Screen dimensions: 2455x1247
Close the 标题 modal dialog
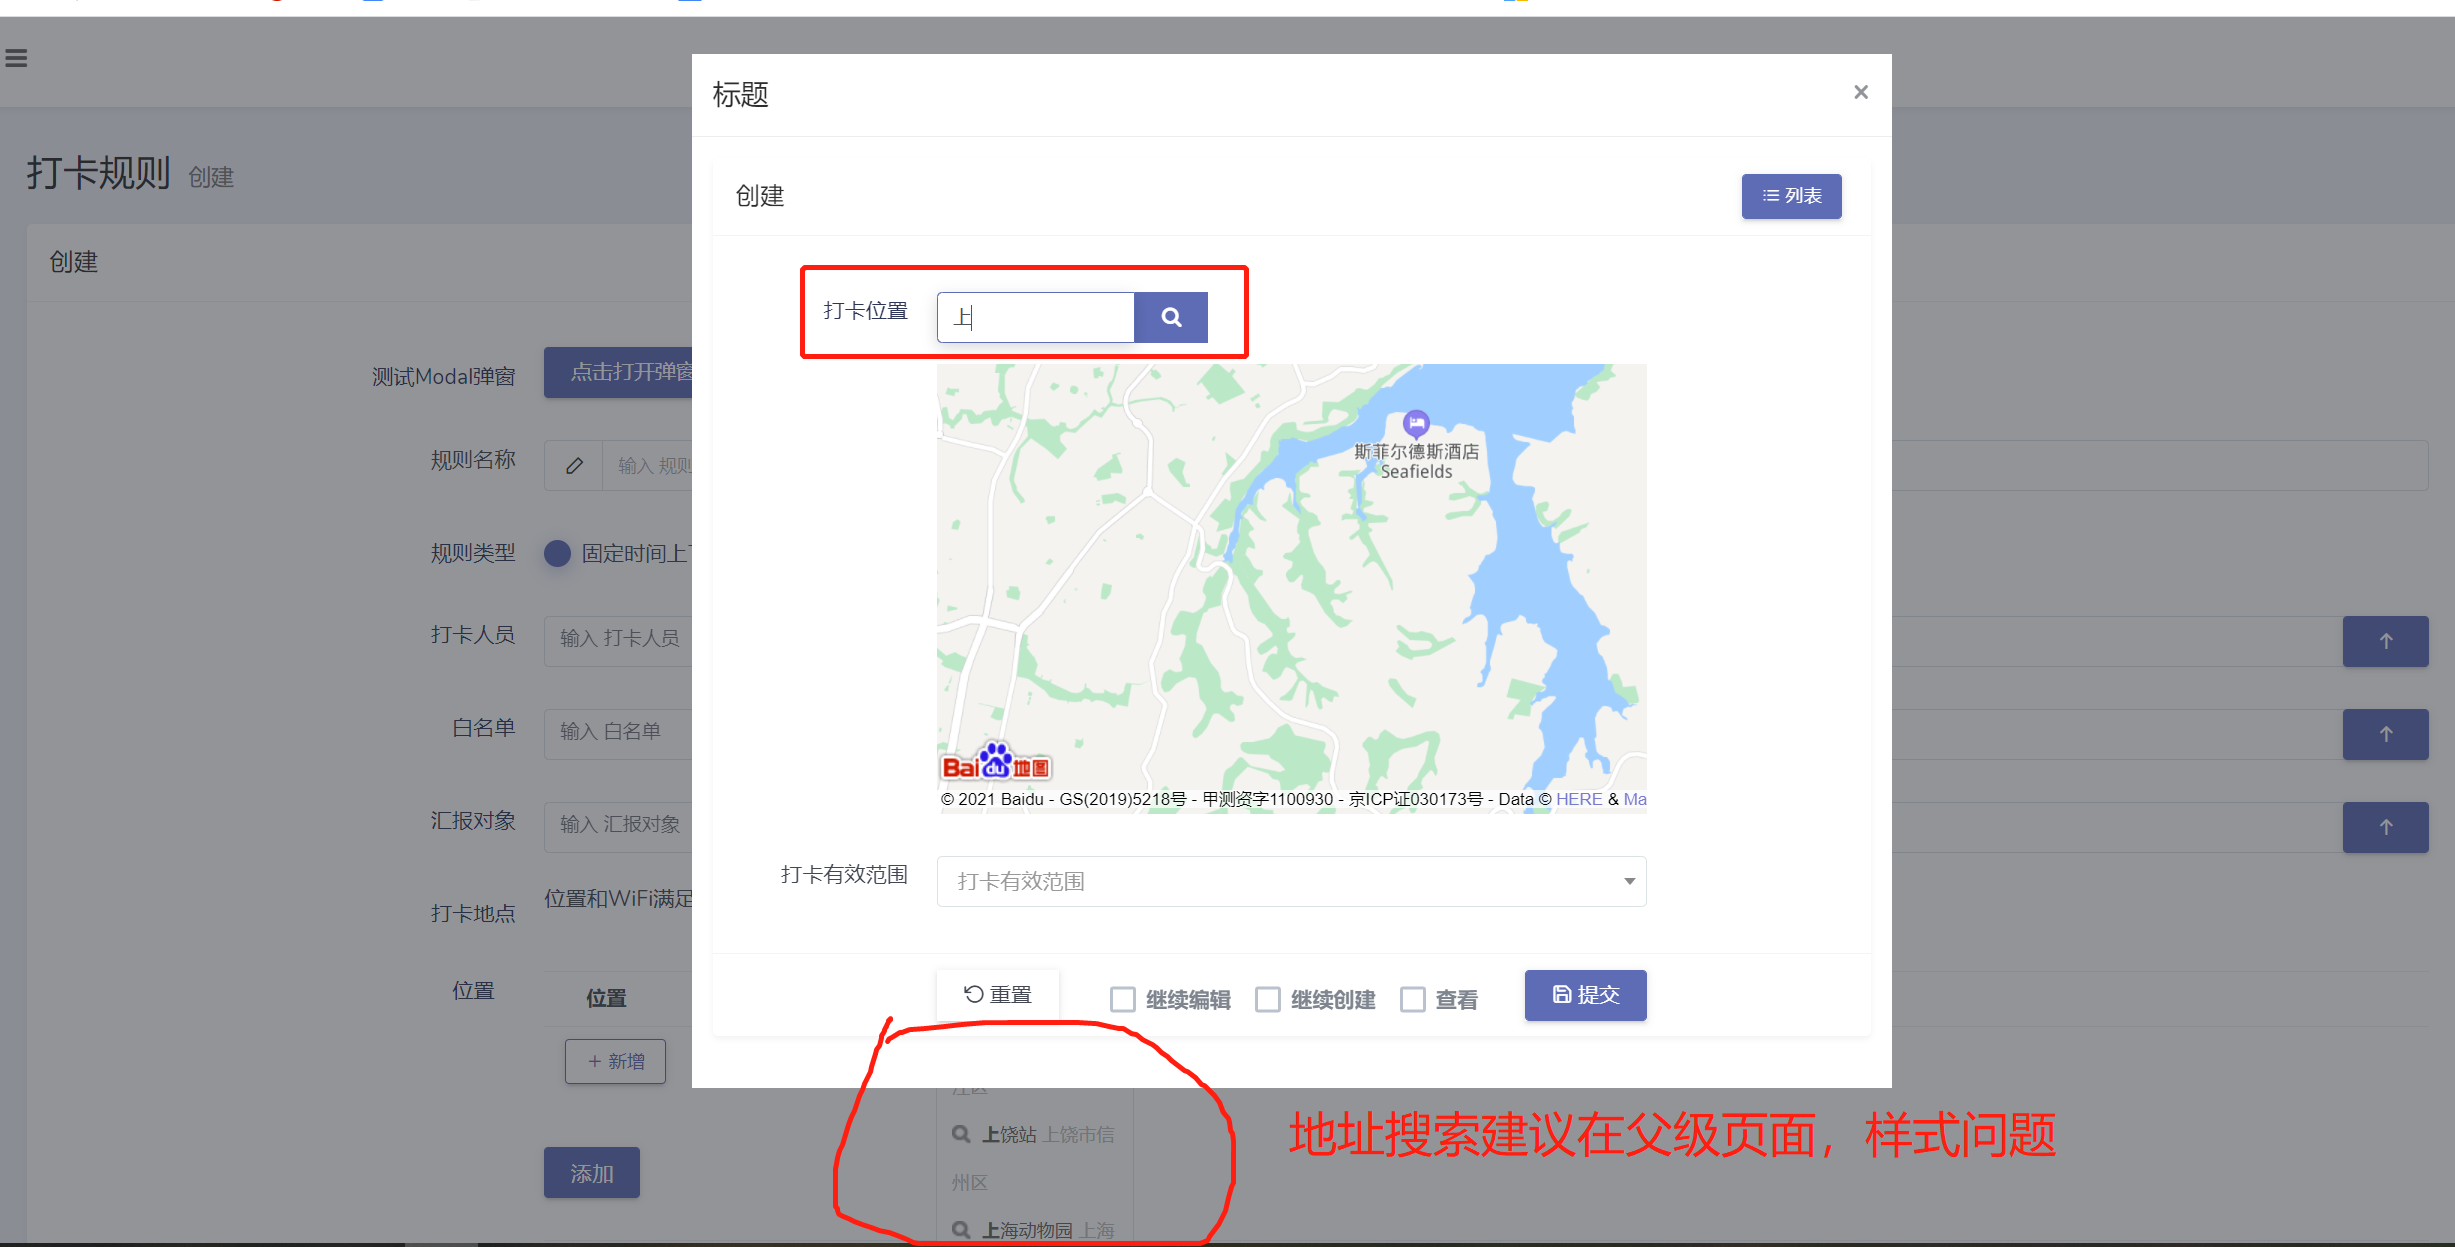tap(1860, 92)
